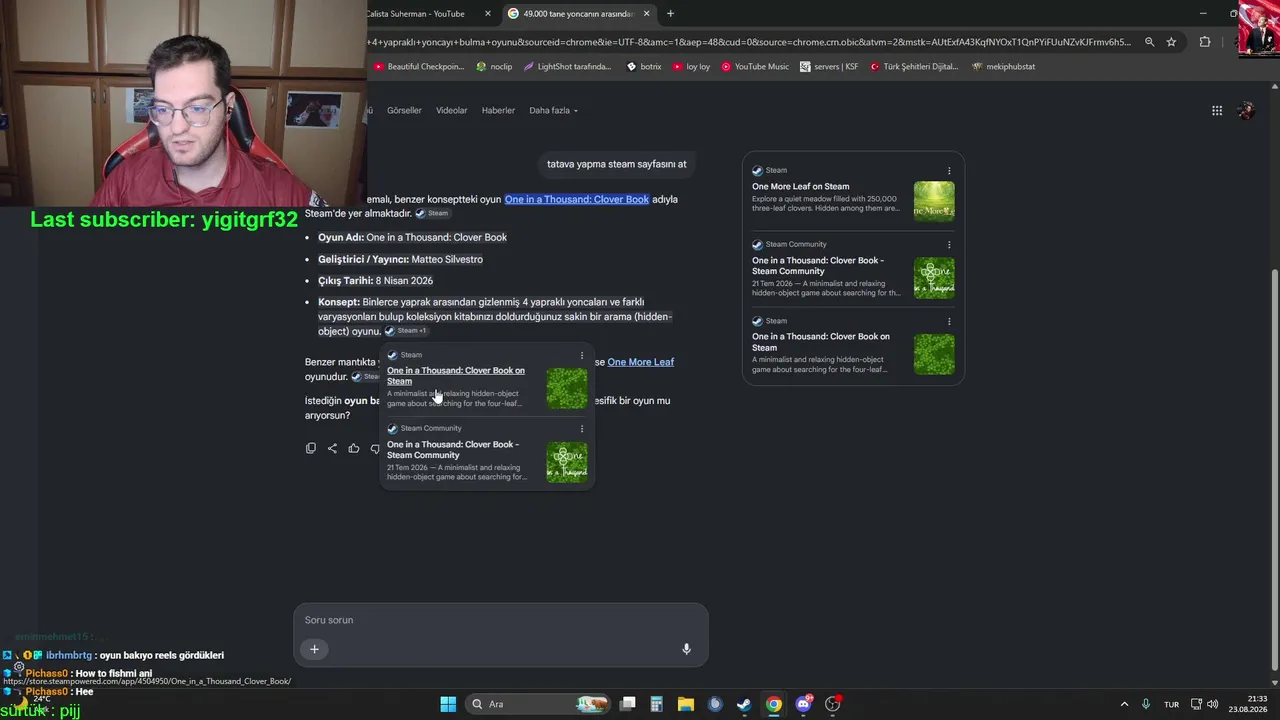This screenshot has width=1280, height=720.
Task: Click the Google account avatar
Action: 1246,111
